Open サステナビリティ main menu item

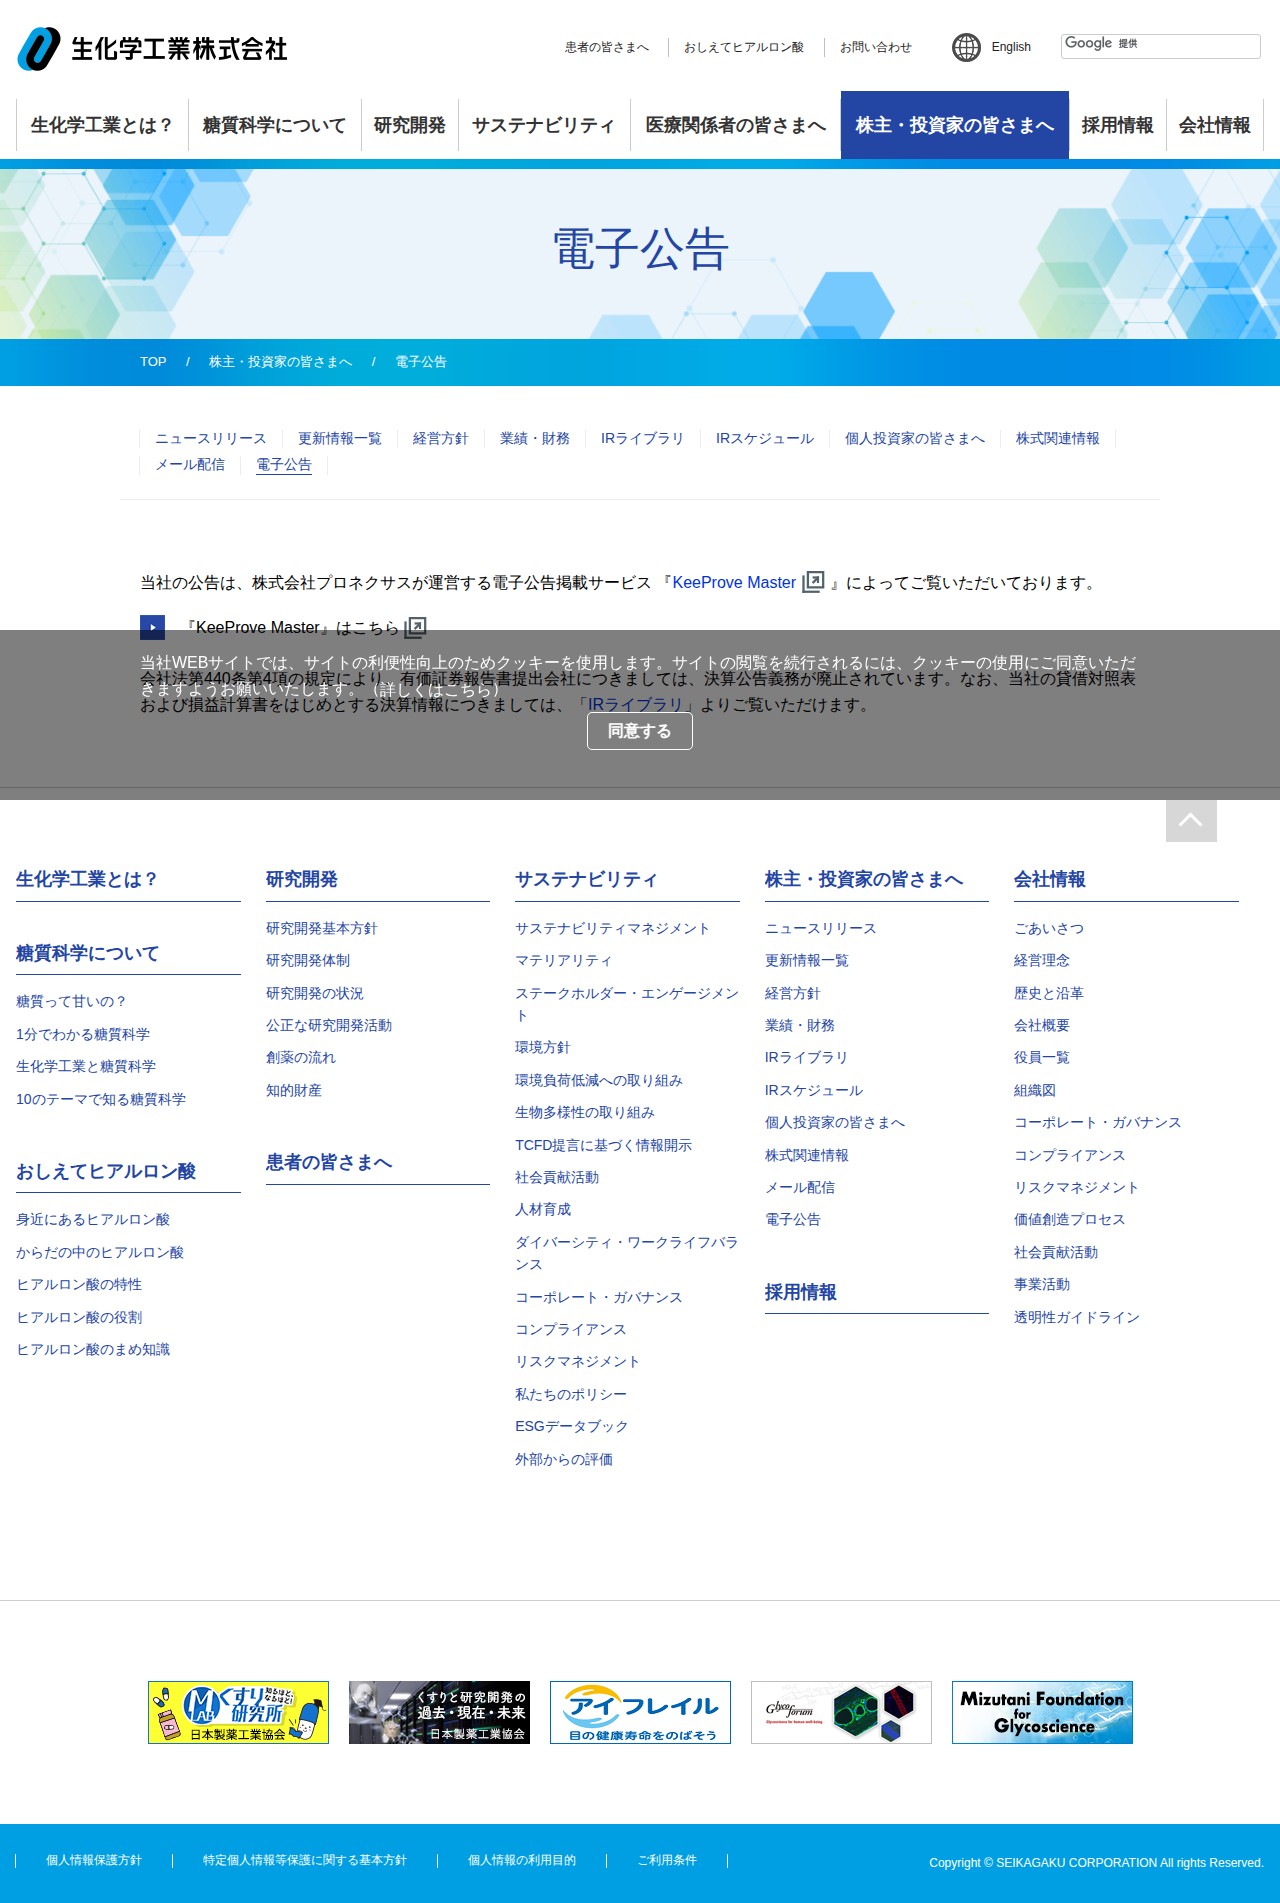click(544, 125)
